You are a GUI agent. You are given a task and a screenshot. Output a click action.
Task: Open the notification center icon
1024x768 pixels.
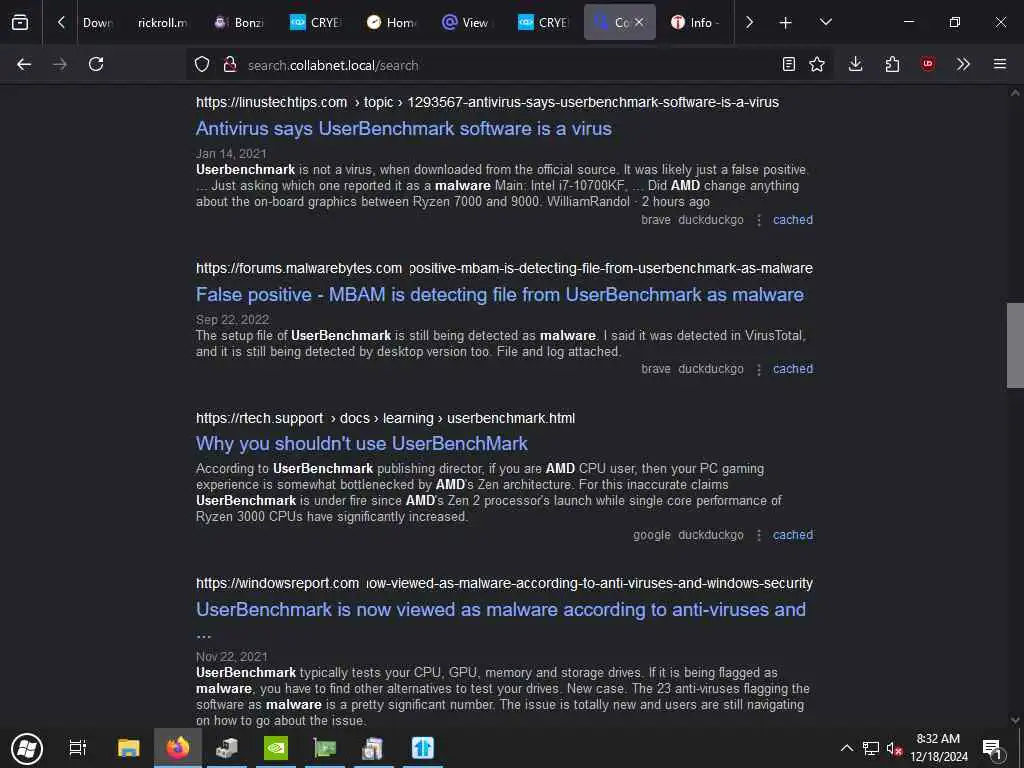tap(993, 749)
